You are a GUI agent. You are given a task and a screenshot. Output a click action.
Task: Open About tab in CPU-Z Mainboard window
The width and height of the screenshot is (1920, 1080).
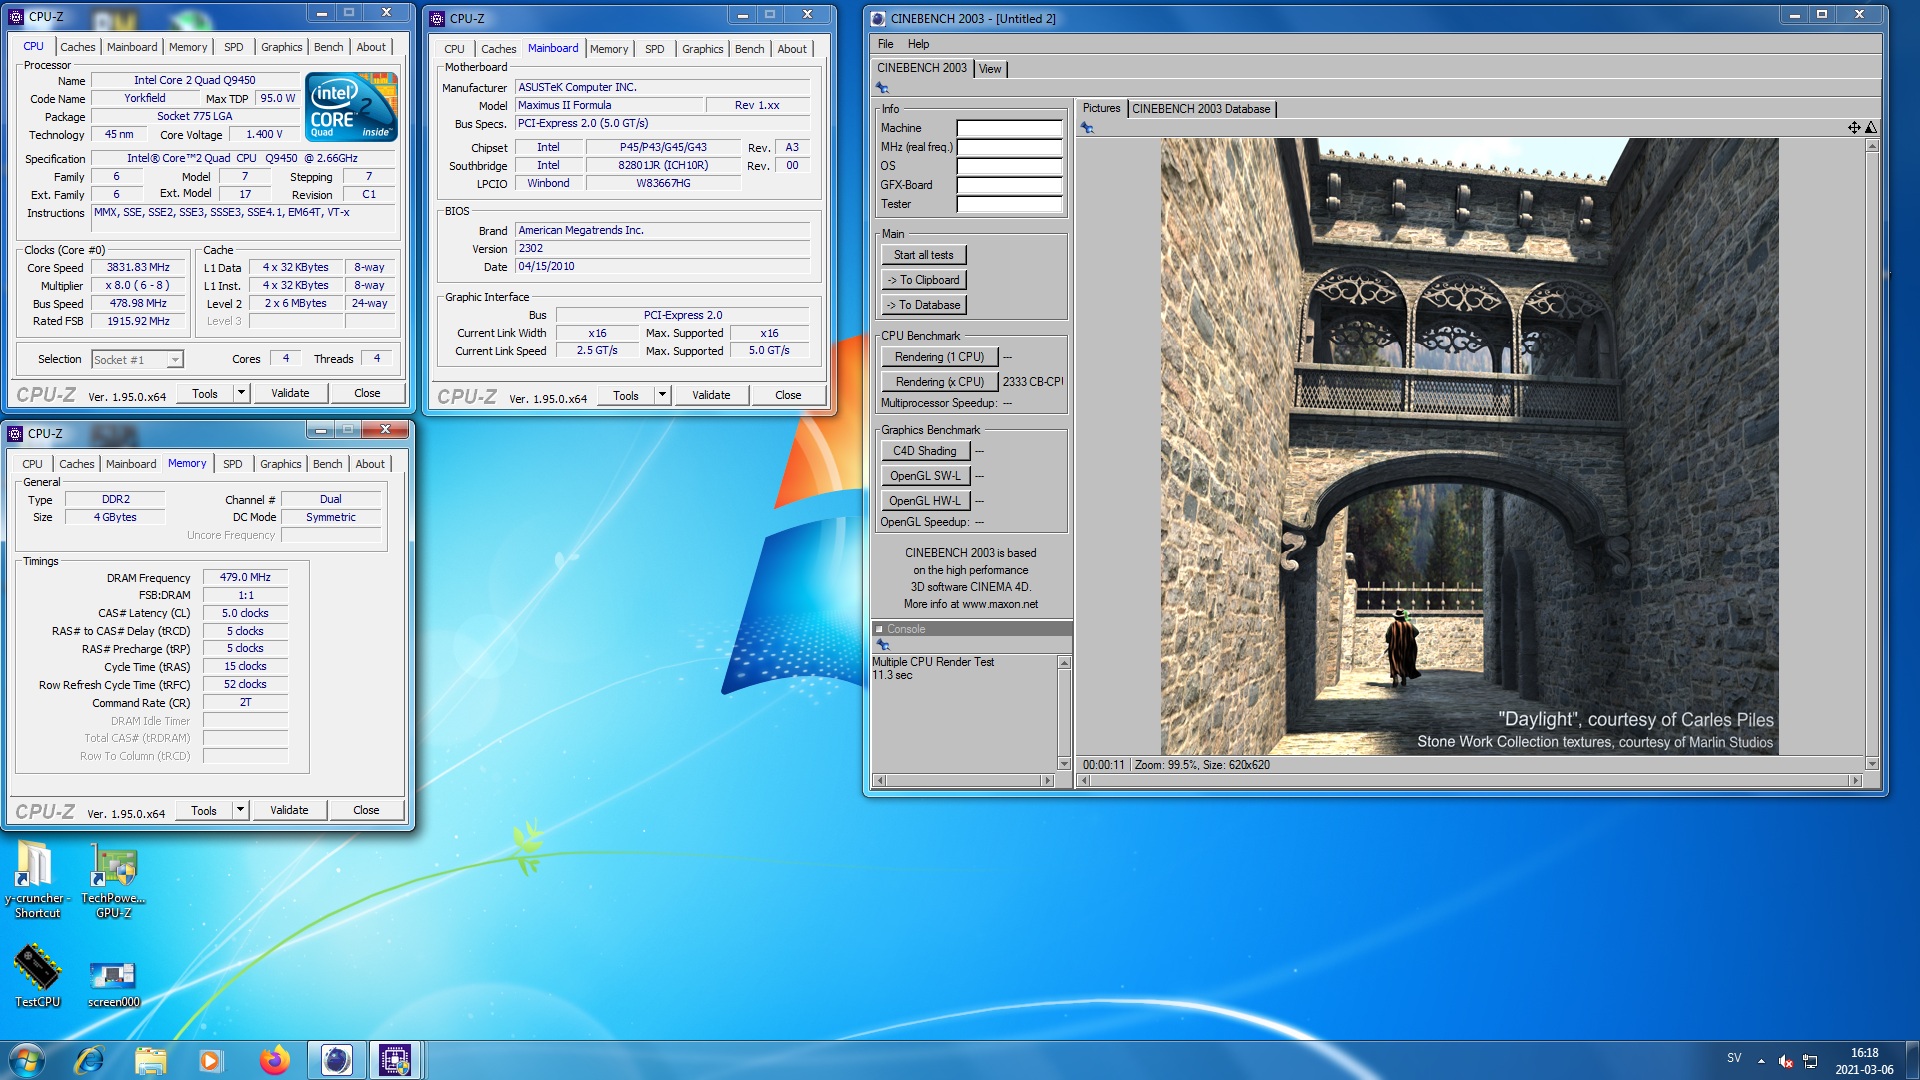[792, 49]
